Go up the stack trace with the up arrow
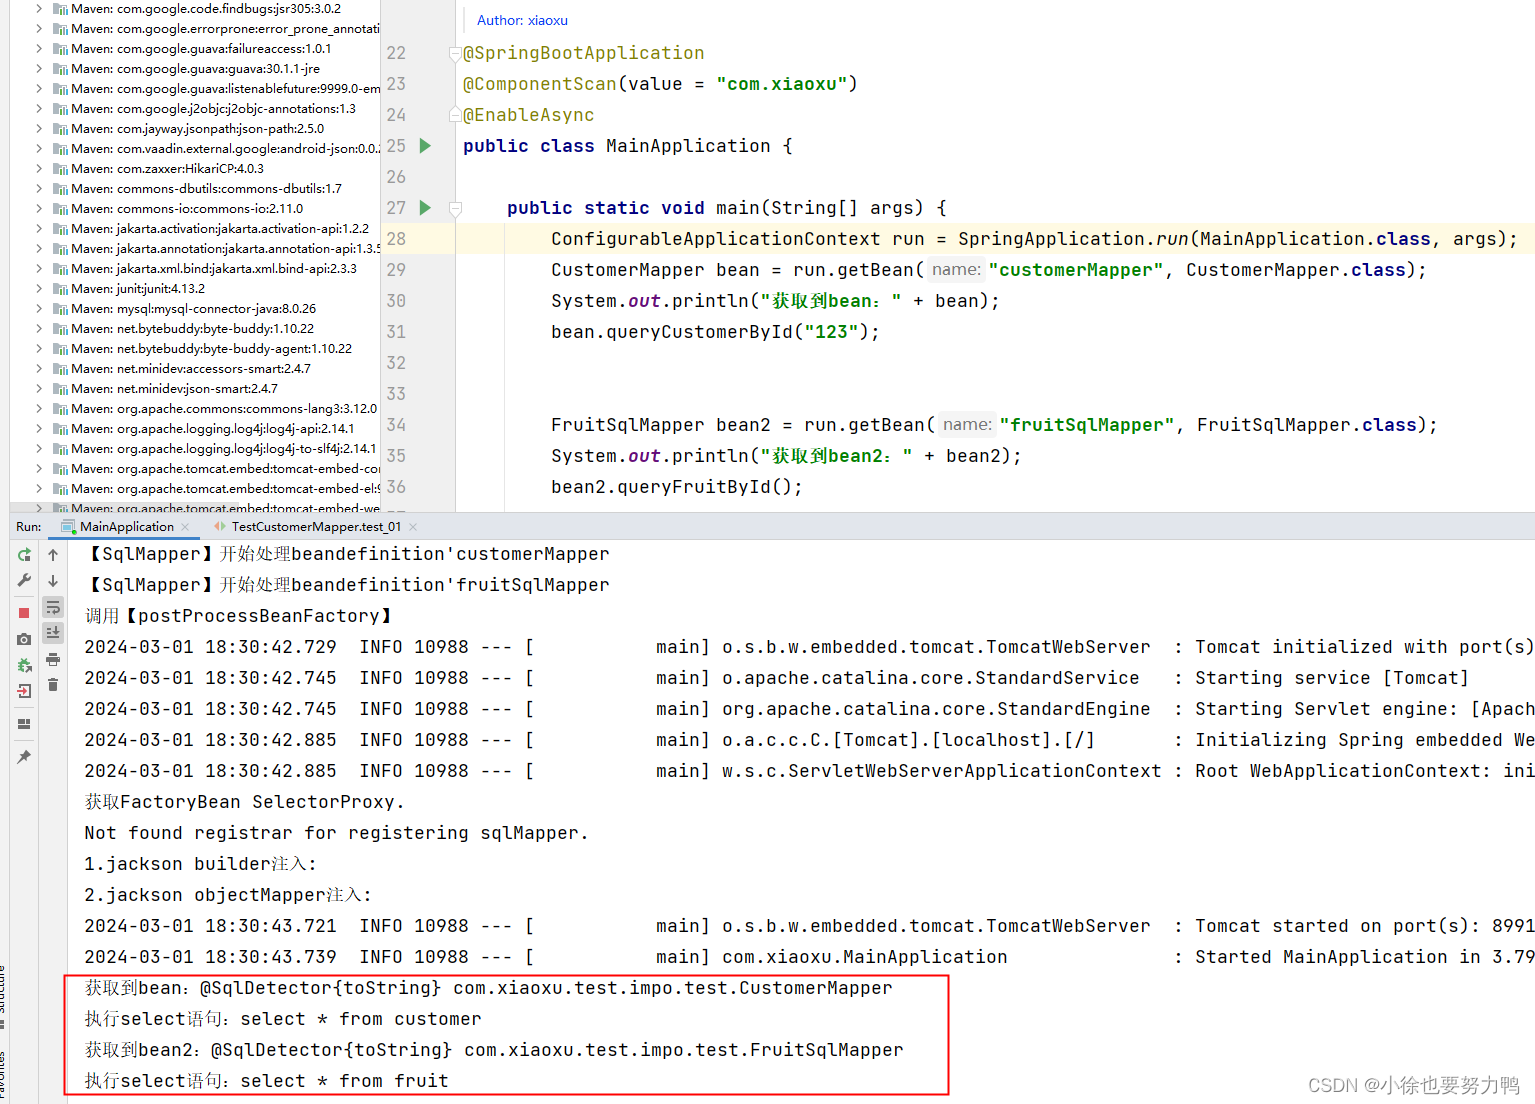The image size is (1535, 1104). (x=53, y=555)
